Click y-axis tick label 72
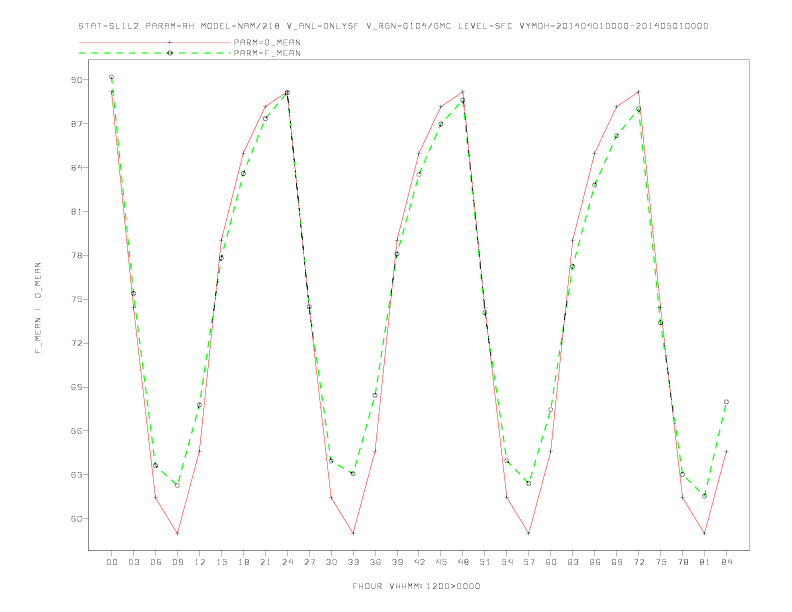 click(x=77, y=343)
